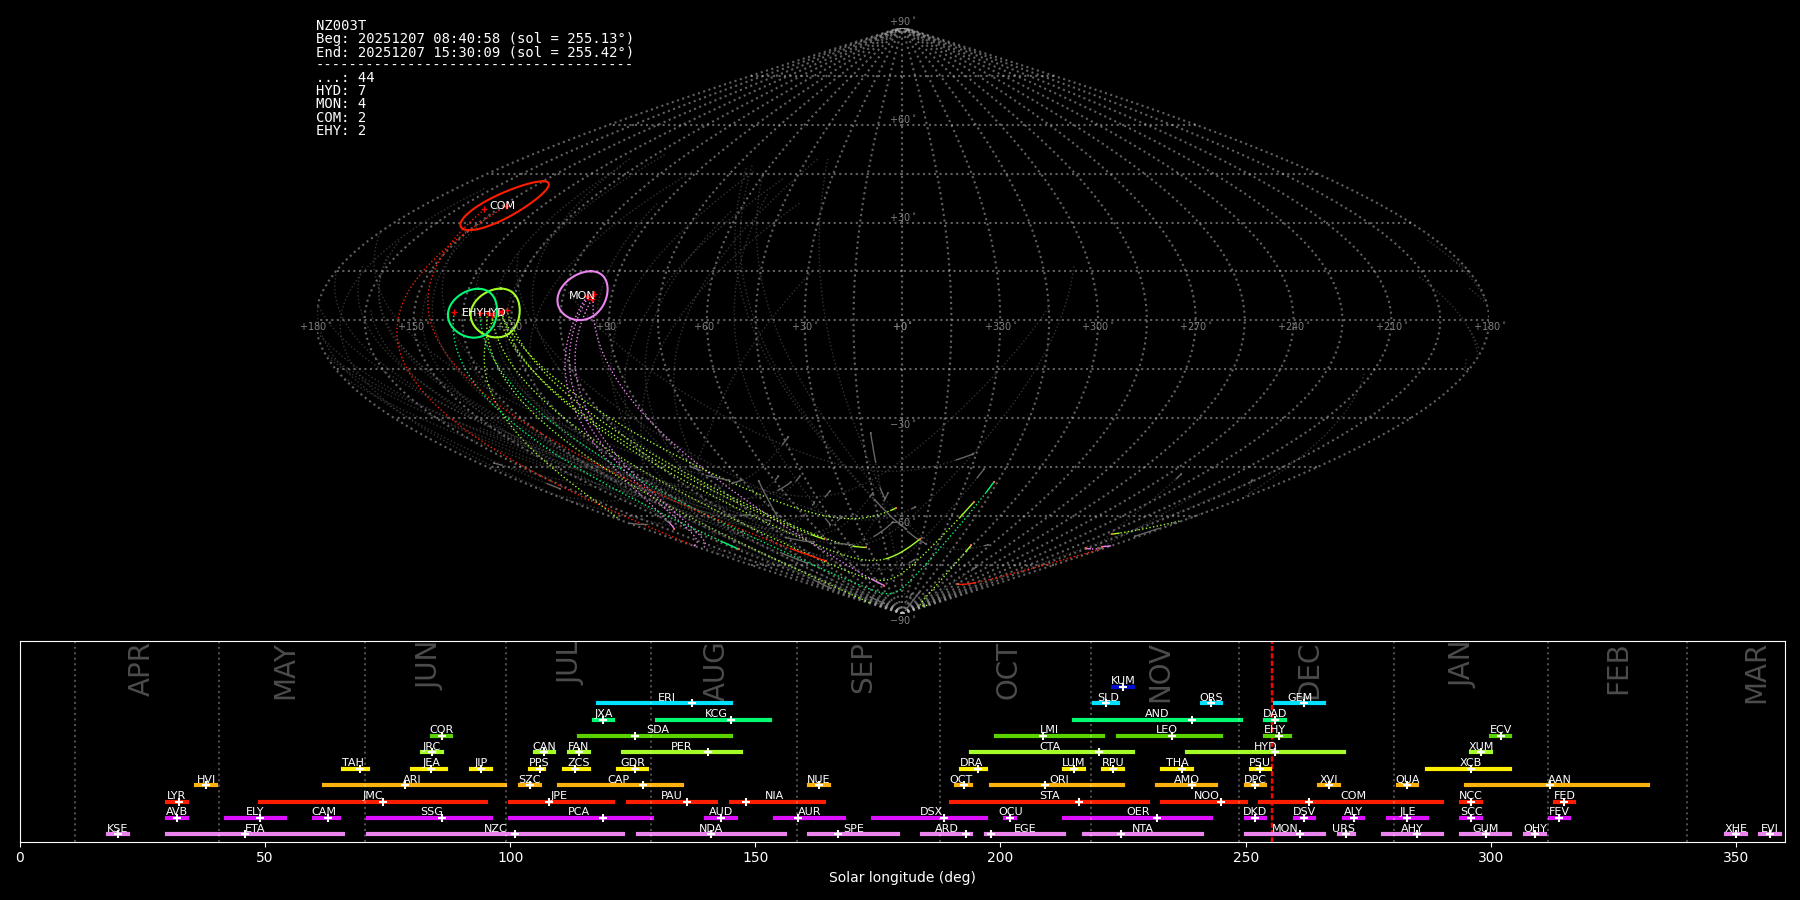The image size is (1800, 900).
Task: Click the +330 longitude label on the map
Action: pos(997,327)
